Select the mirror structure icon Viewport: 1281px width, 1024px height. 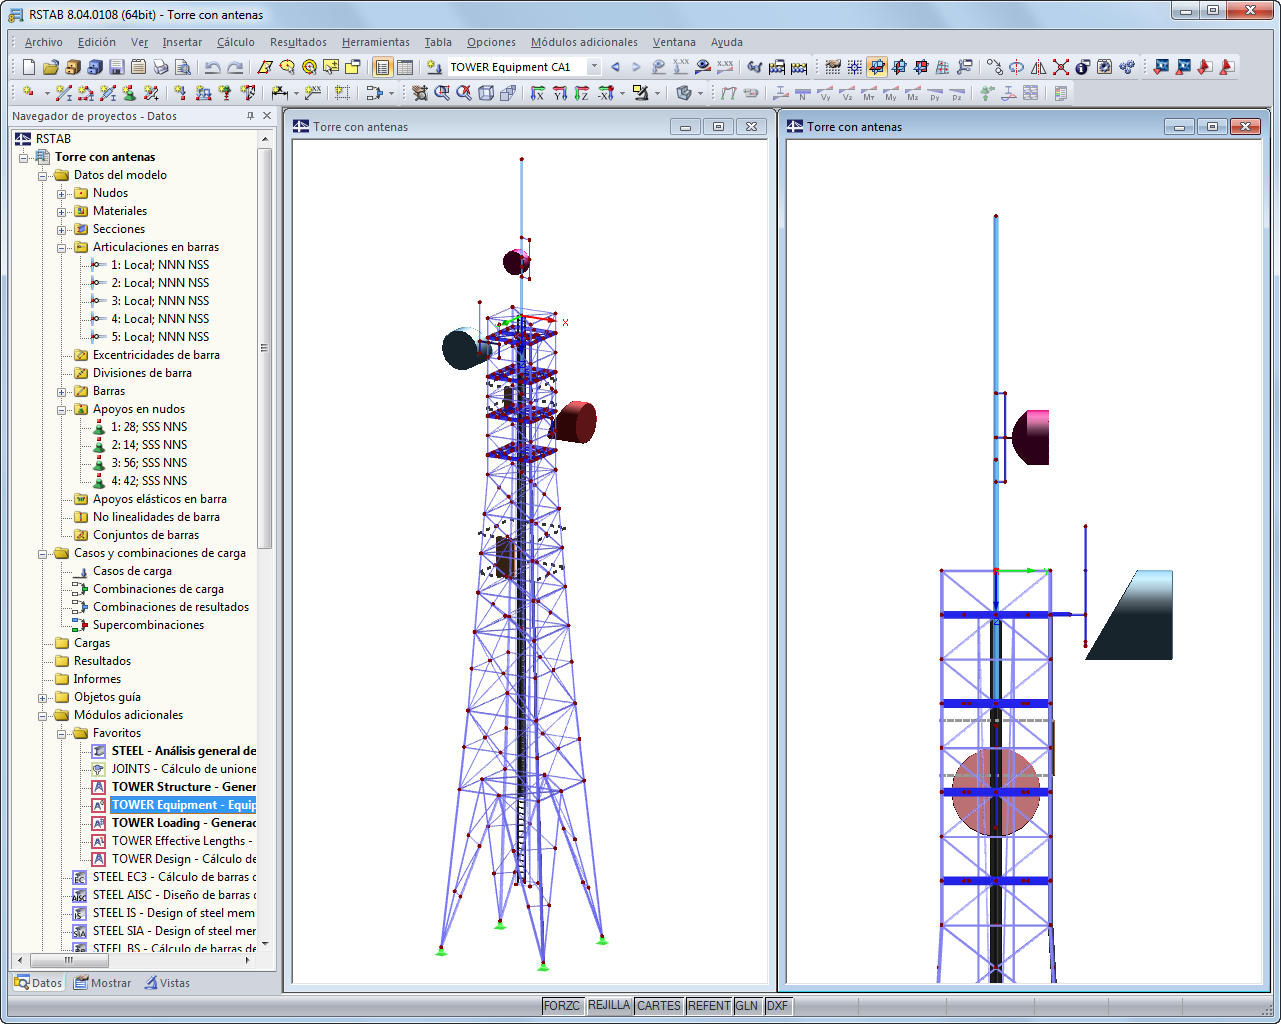tap(1037, 67)
